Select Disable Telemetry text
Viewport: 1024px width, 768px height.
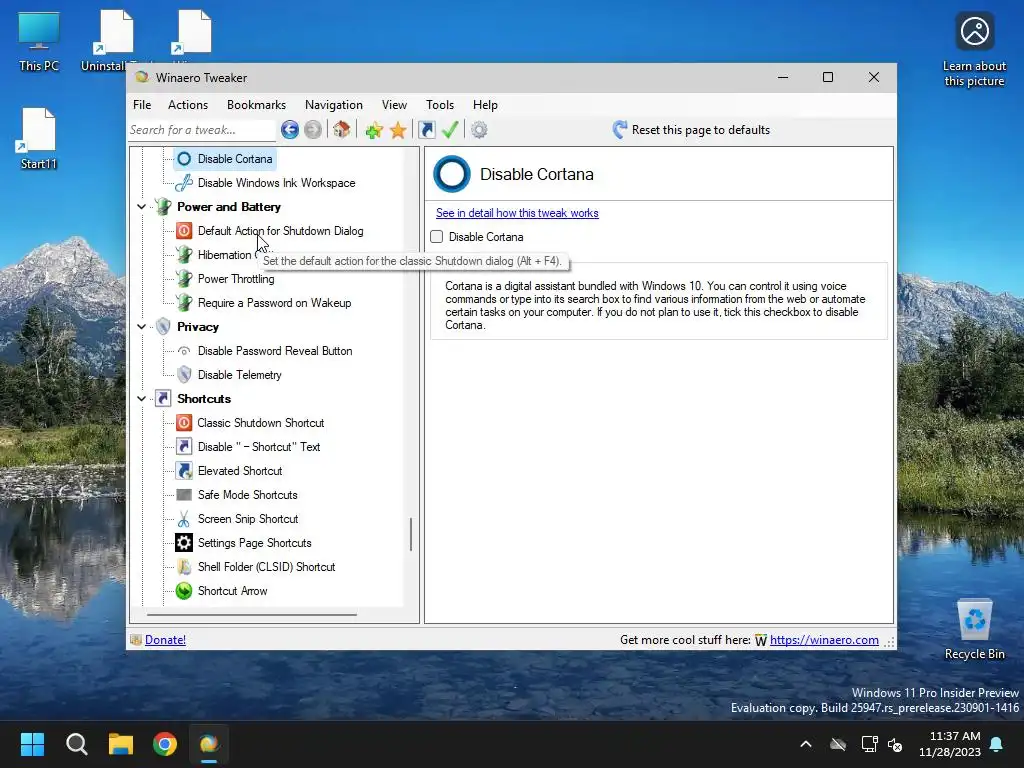pos(240,375)
